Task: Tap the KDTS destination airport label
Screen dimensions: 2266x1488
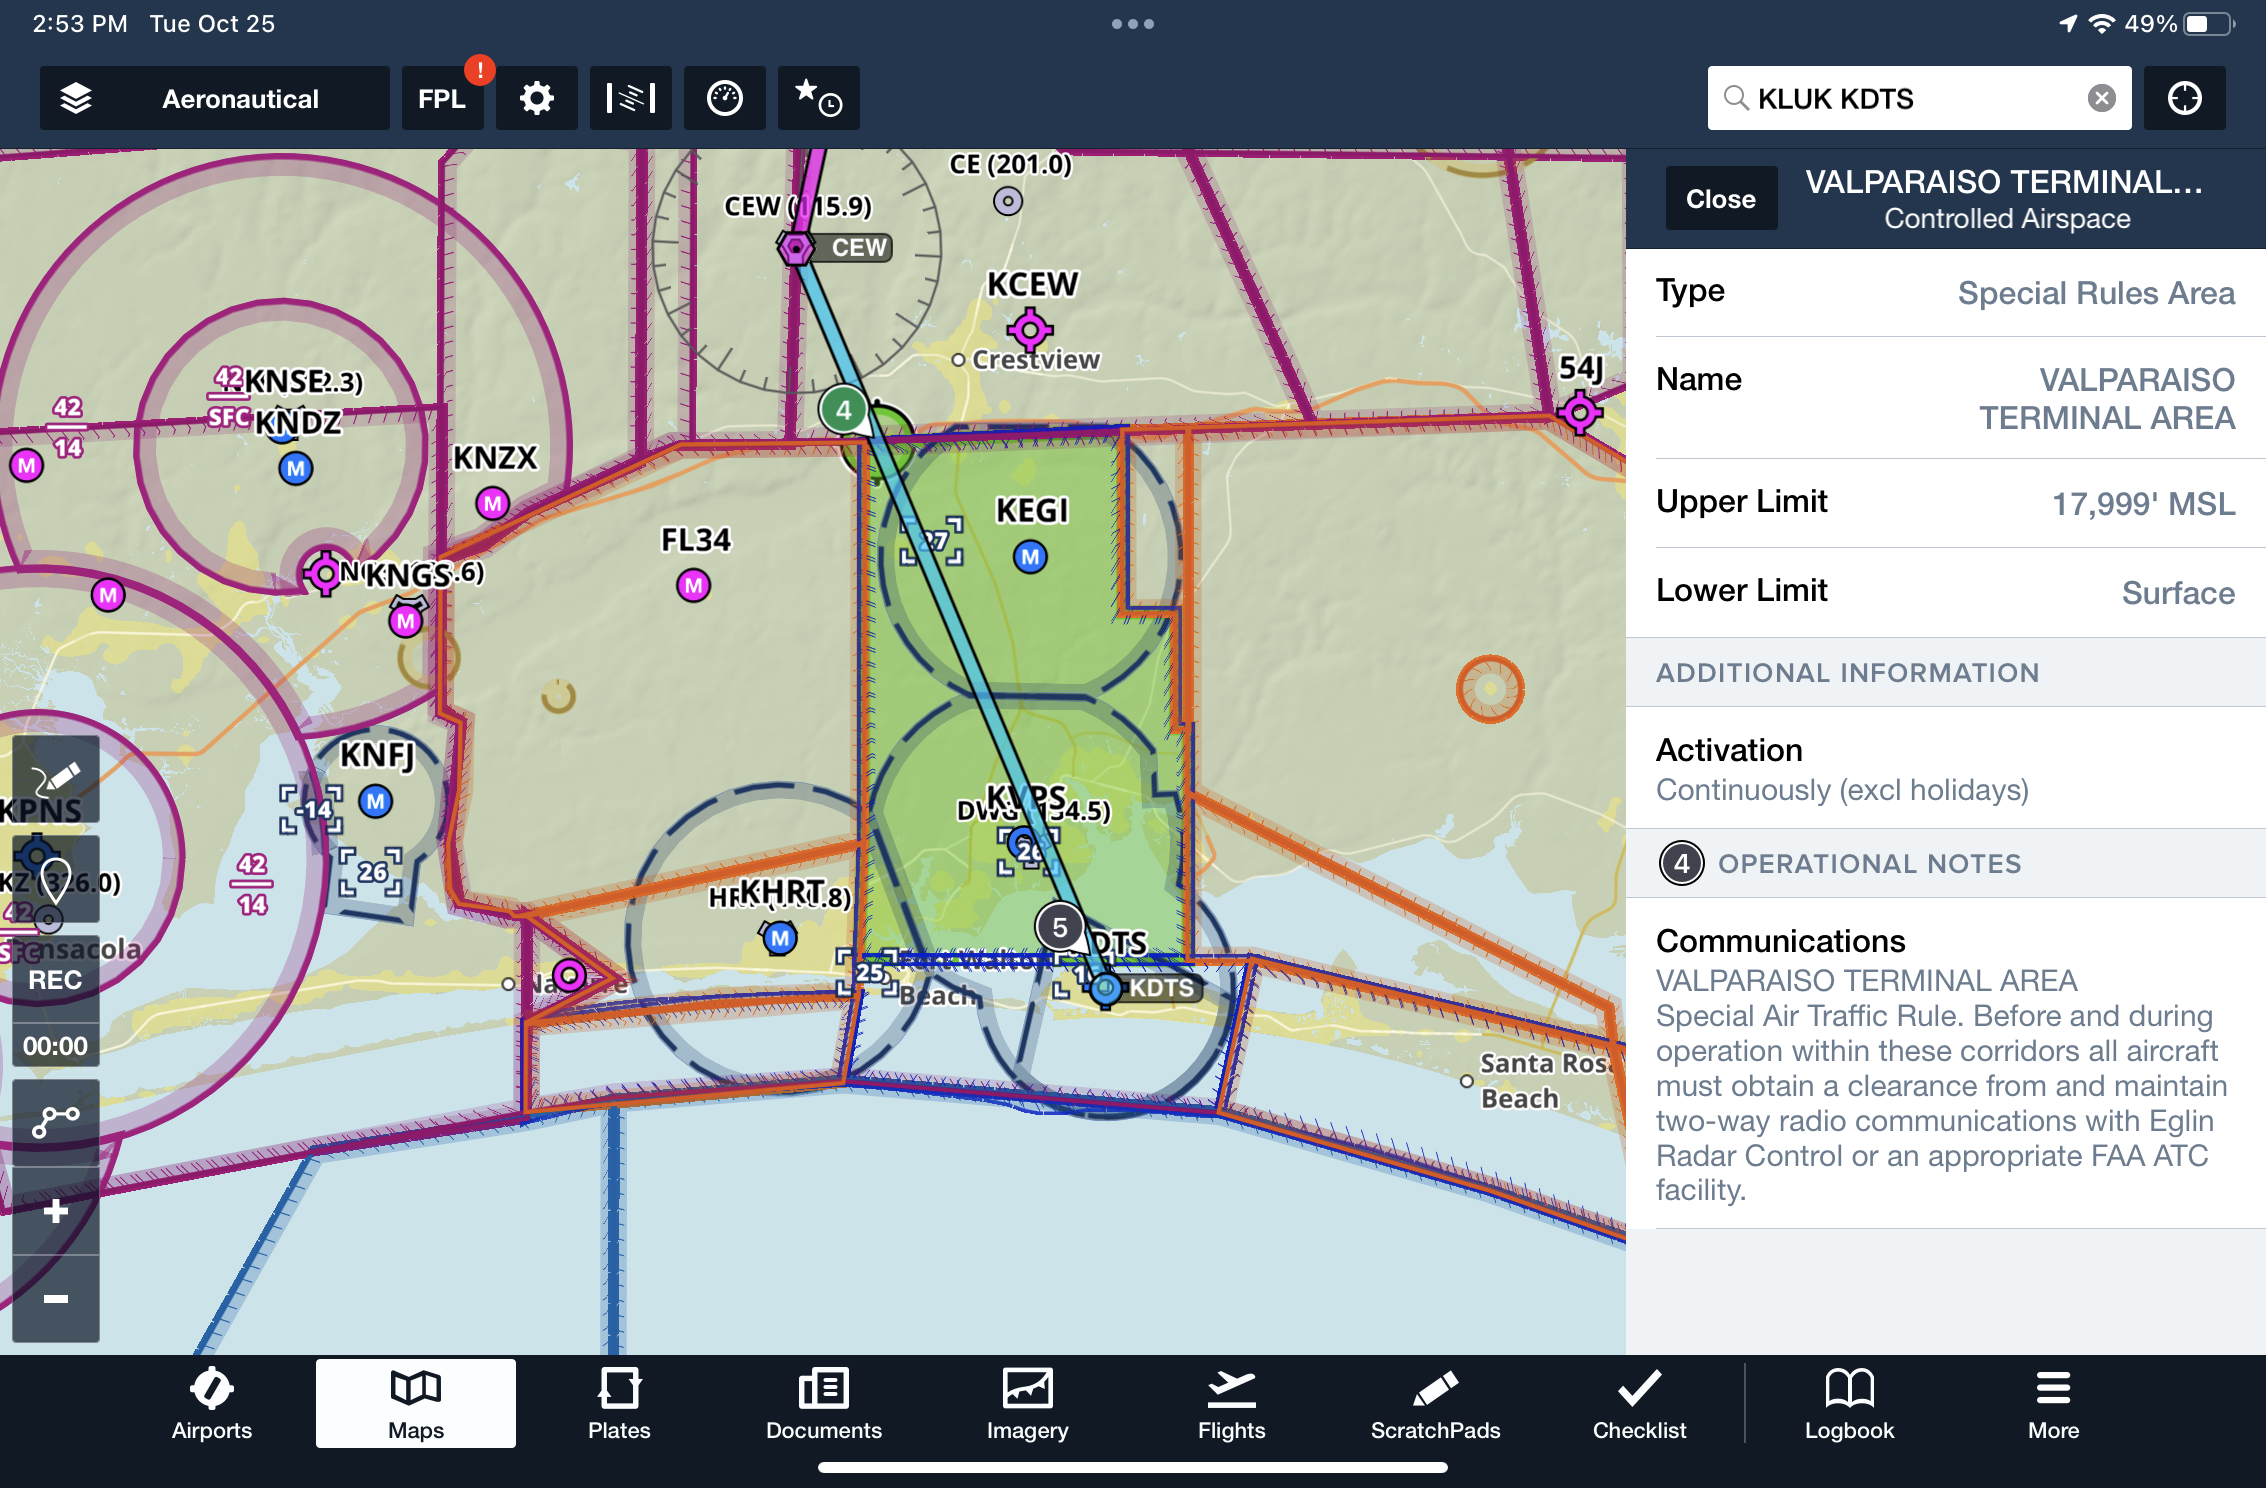Action: [1160, 988]
